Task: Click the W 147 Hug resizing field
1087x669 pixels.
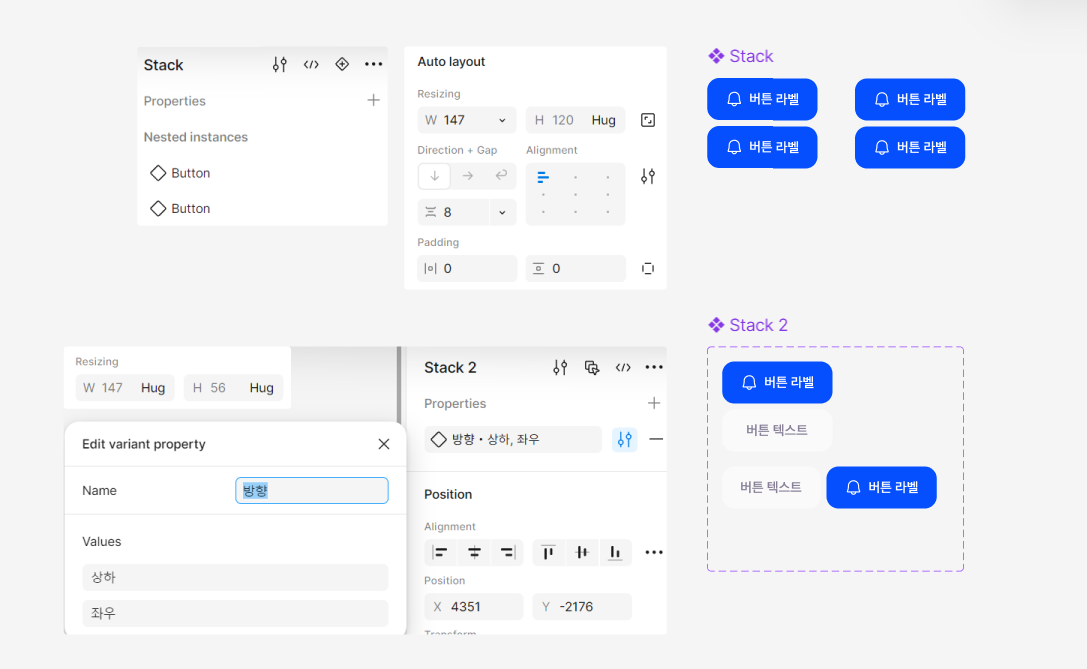Action: [125, 388]
